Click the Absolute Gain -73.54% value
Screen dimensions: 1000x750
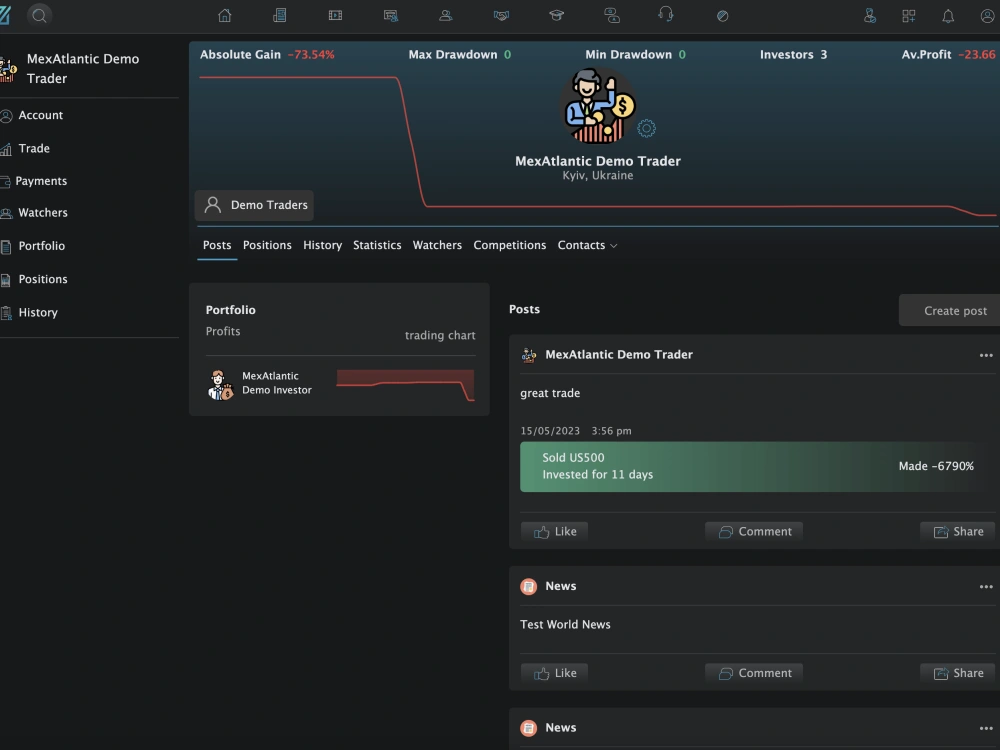(x=311, y=55)
